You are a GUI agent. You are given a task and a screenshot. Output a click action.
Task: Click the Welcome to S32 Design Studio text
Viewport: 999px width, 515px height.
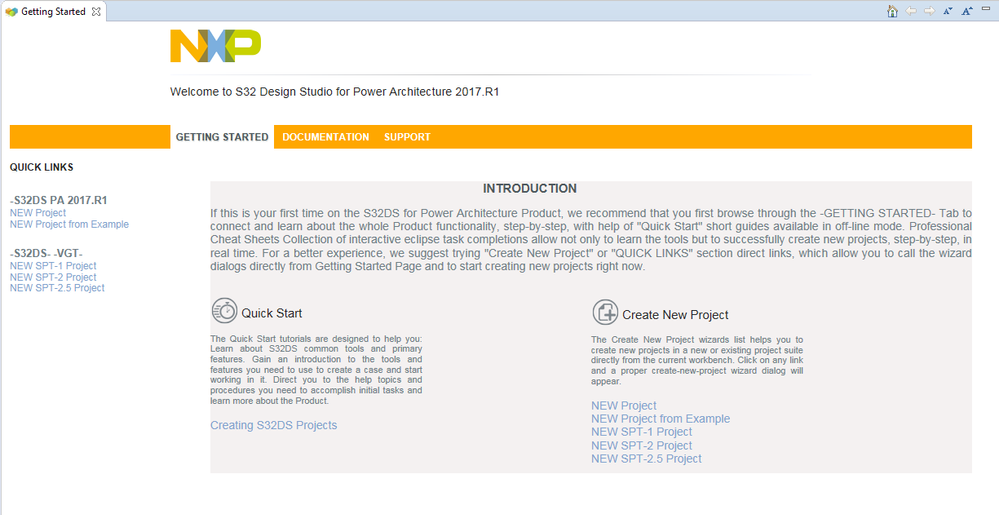pyautogui.click(x=334, y=92)
